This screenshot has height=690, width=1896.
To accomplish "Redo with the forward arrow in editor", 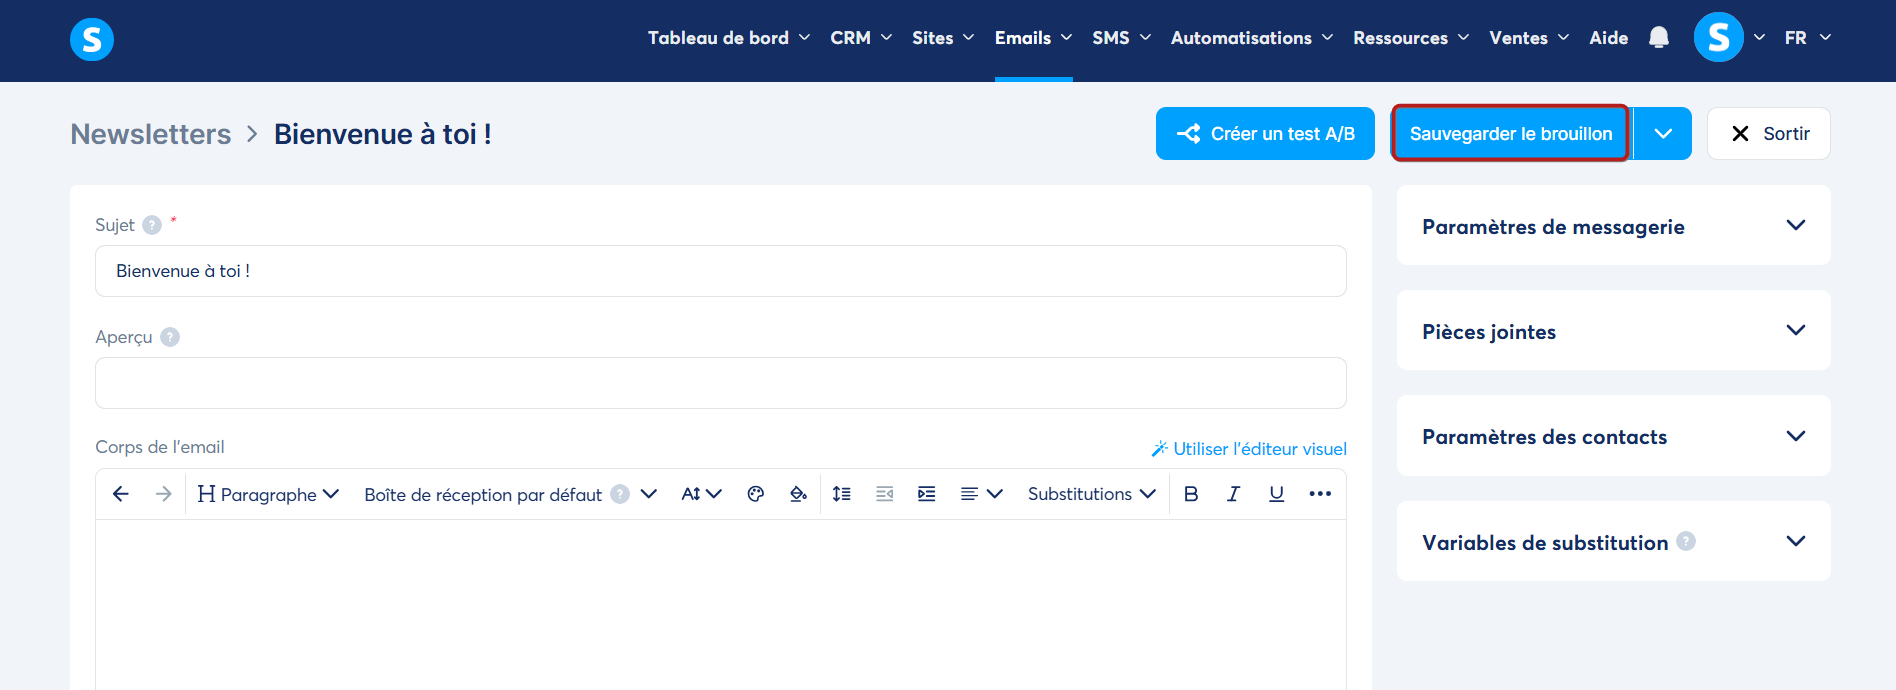I will click(x=164, y=494).
